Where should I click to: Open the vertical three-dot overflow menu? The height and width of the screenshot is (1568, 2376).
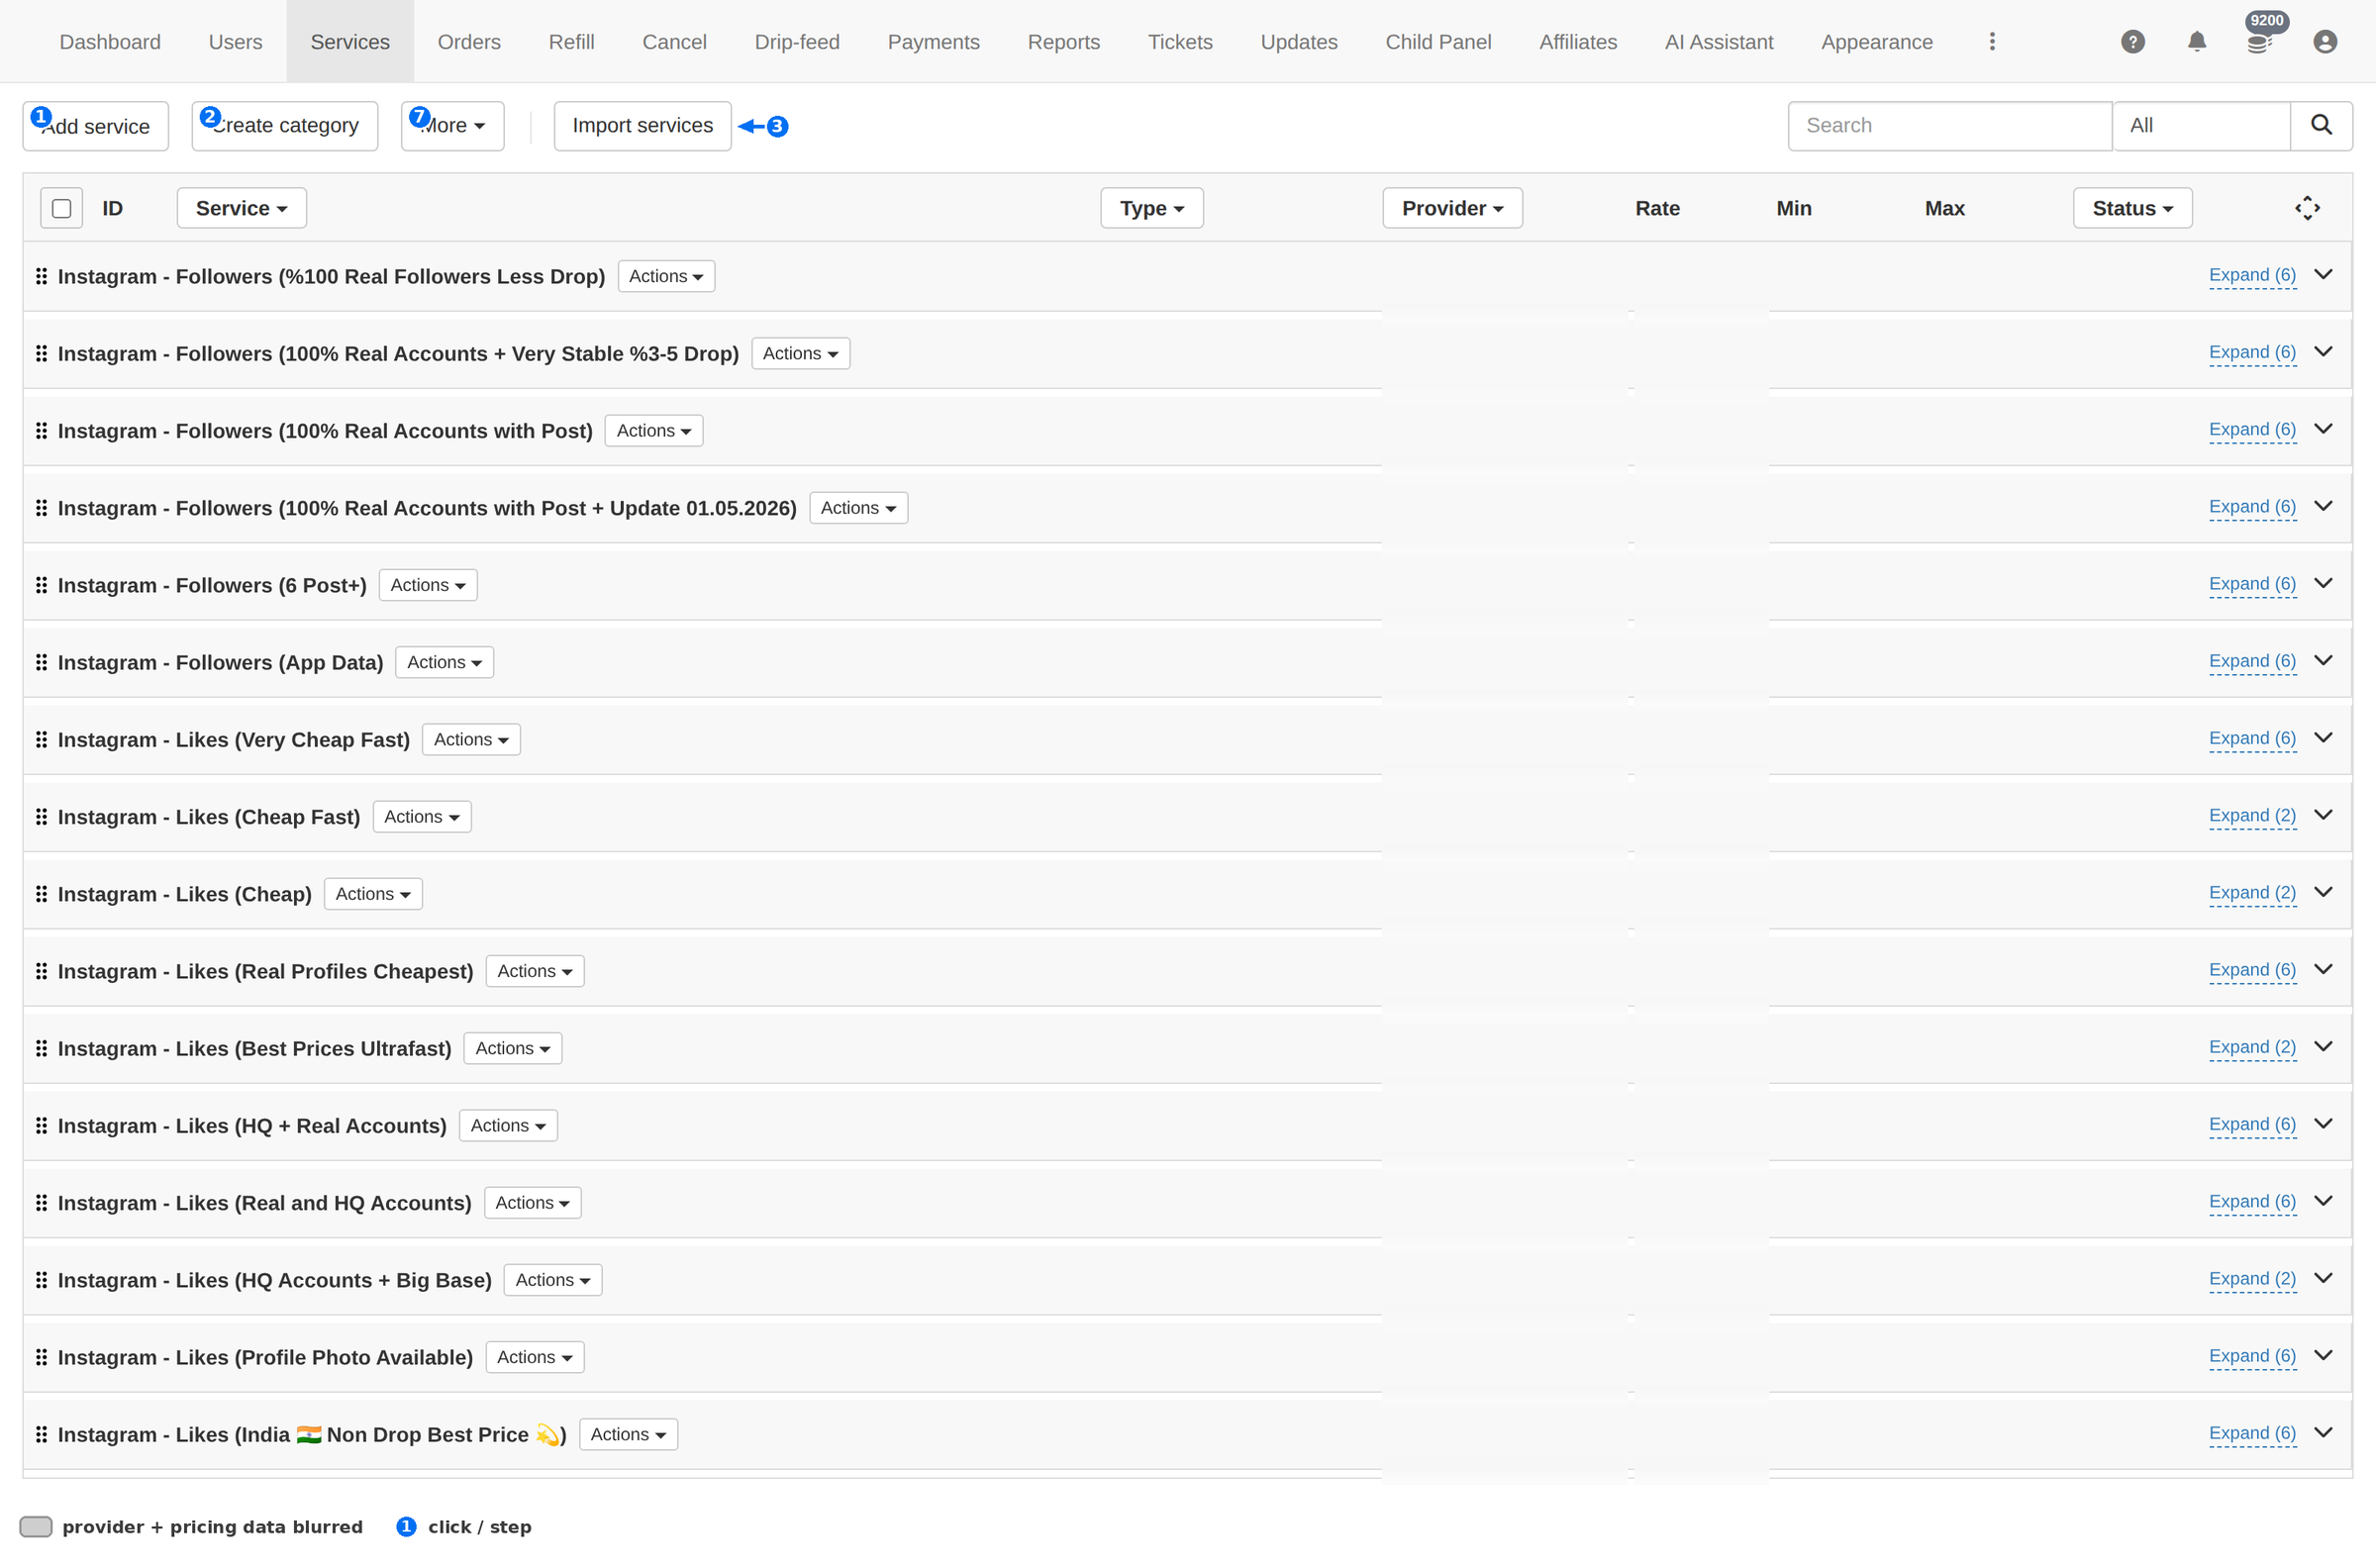pos(1992,42)
